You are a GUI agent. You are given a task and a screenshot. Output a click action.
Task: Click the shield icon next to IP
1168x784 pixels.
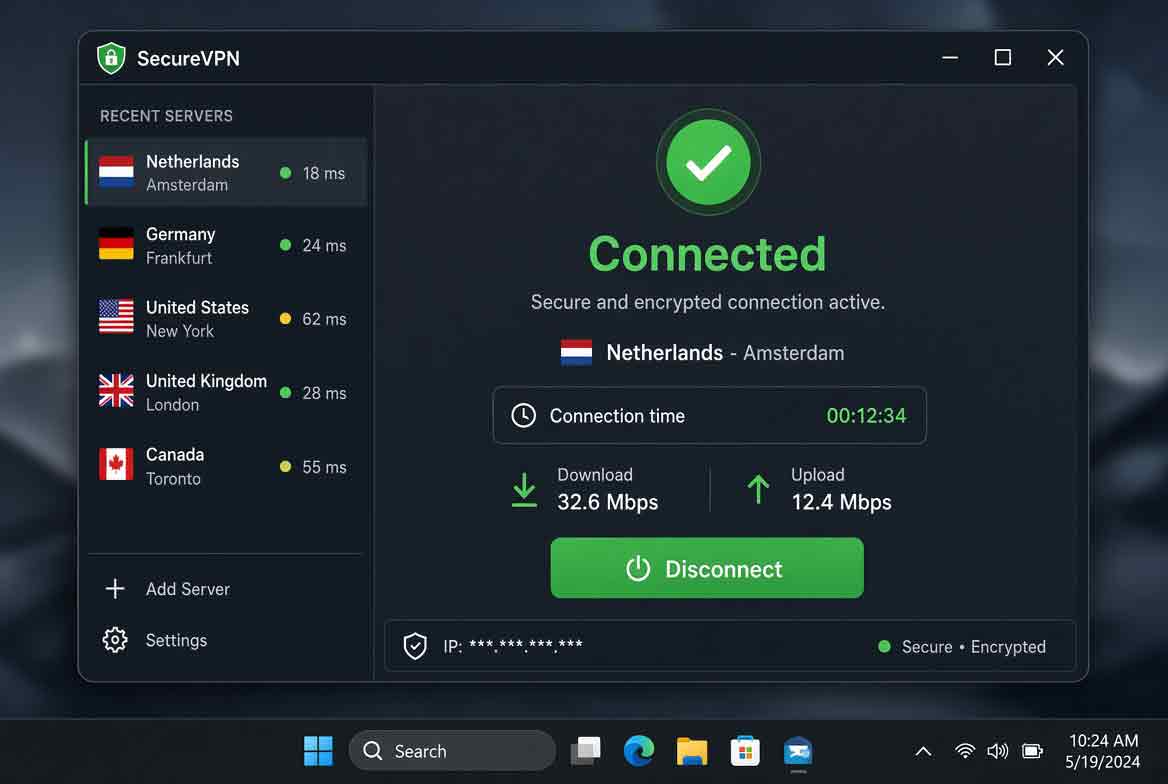point(415,646)
